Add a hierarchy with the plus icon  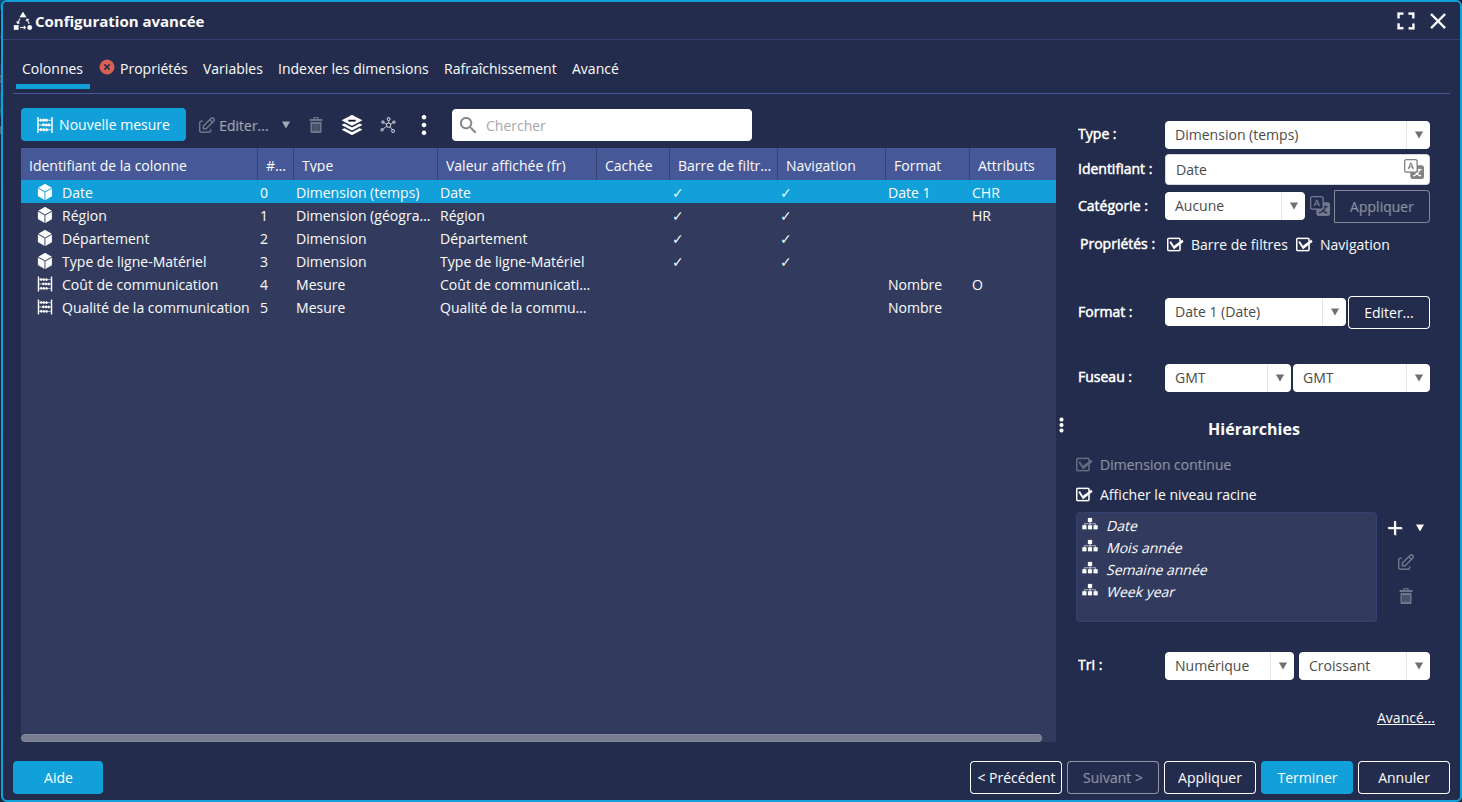[x=1396, y=528]
